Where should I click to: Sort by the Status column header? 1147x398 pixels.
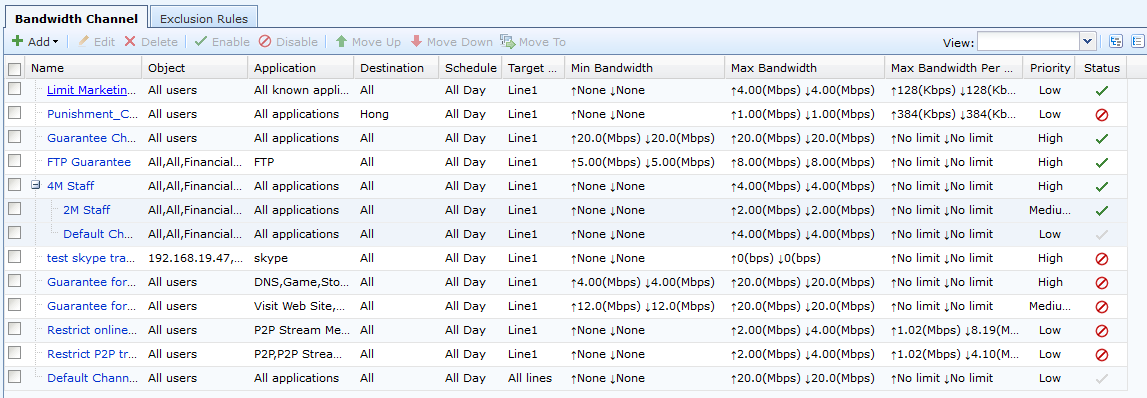[1102, 68]
